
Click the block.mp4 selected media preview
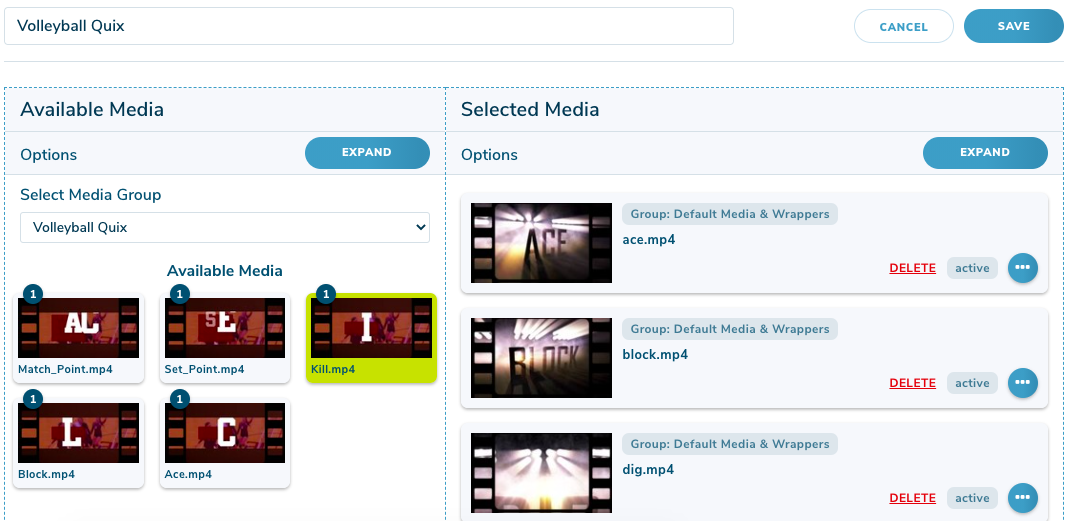coord(541,358)
